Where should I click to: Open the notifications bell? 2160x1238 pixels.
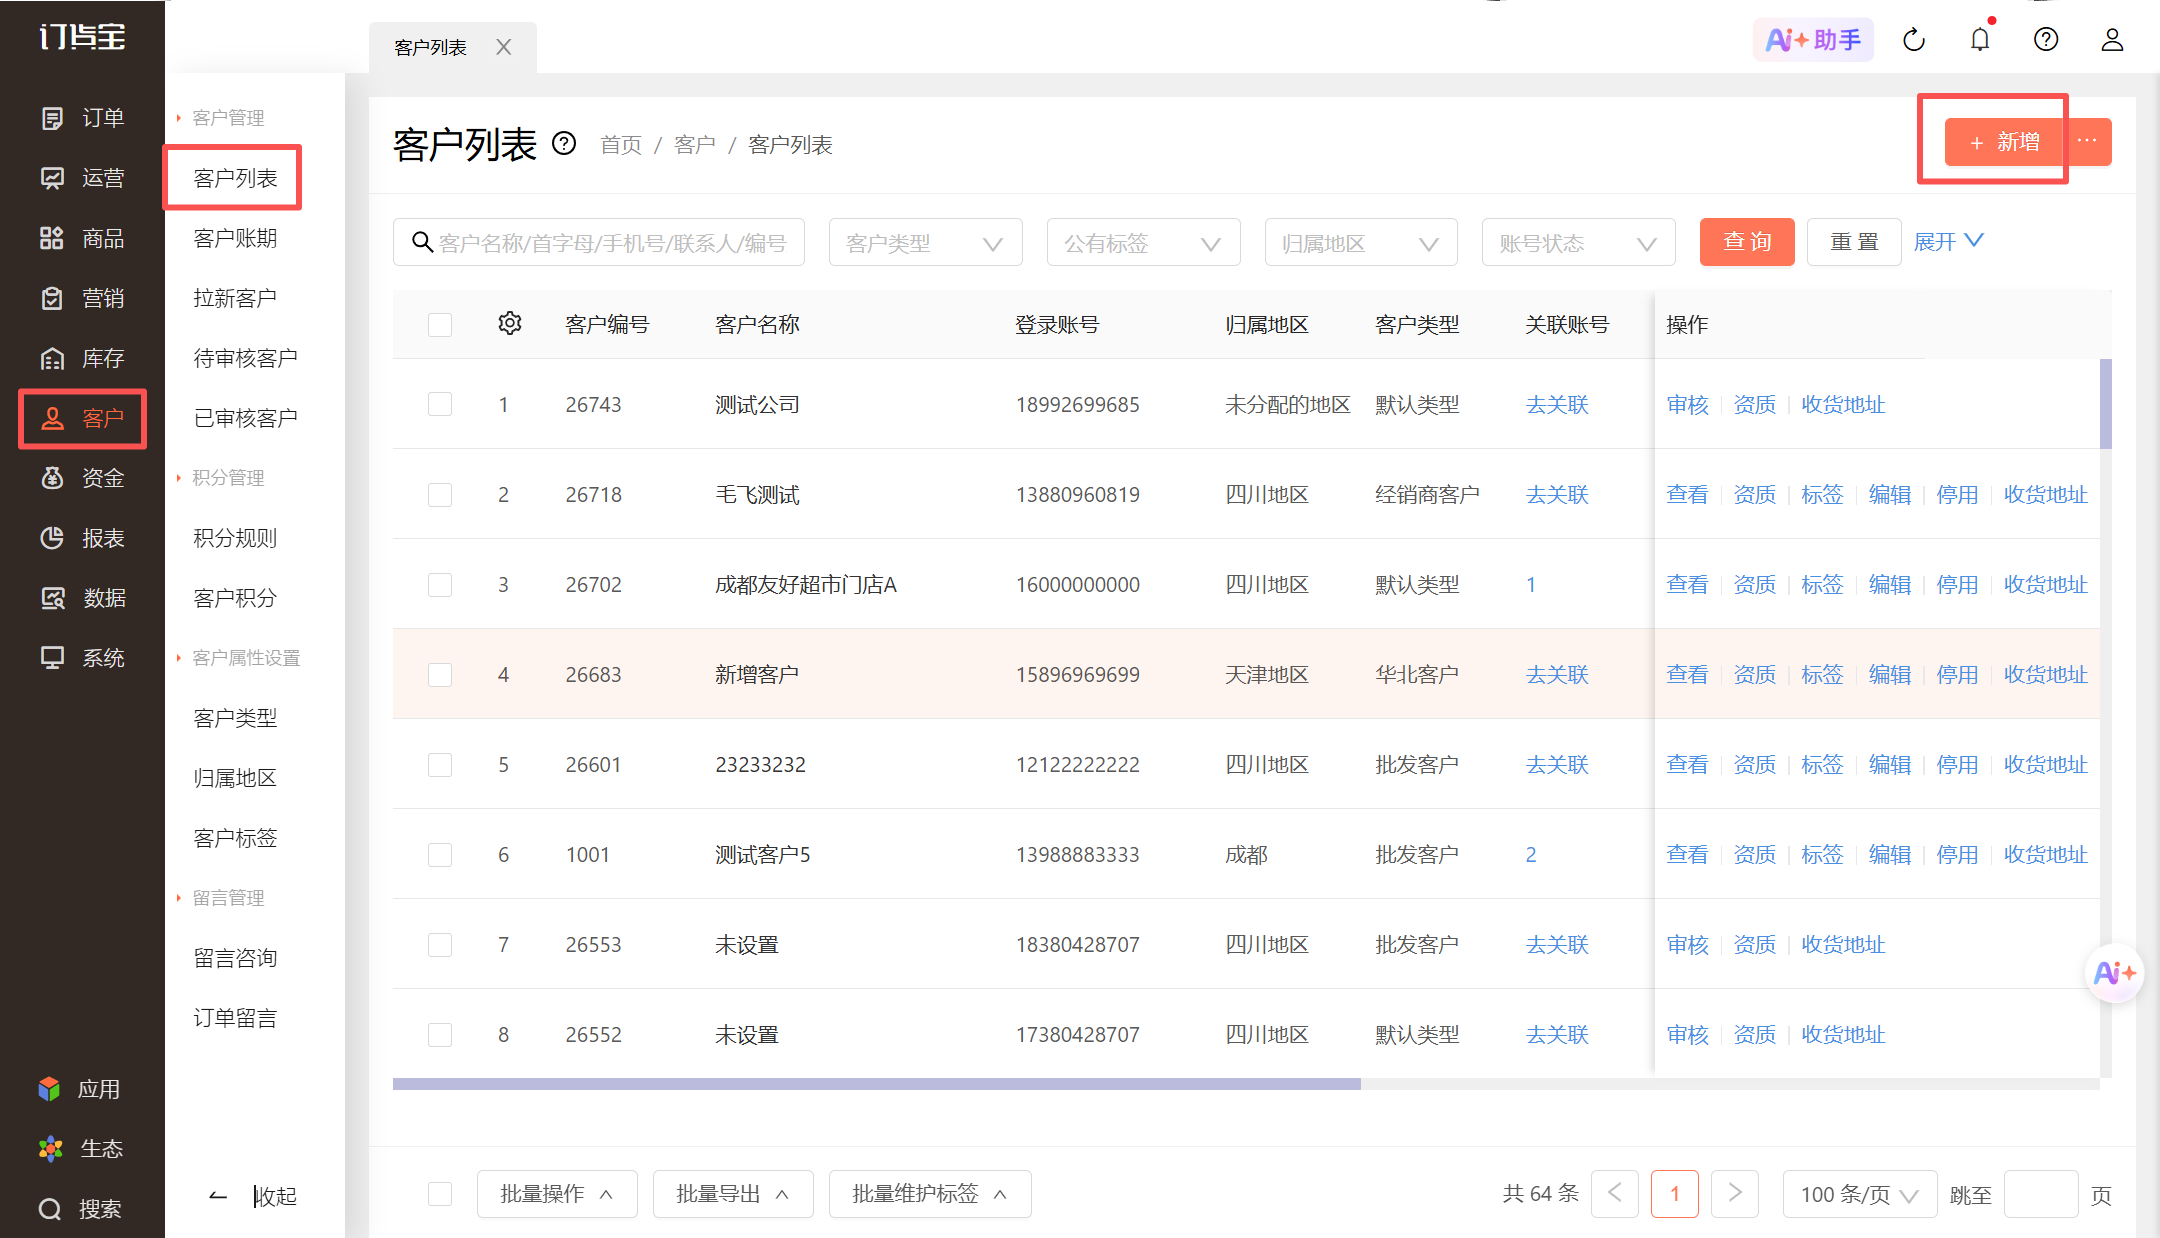pos(1980,40)
